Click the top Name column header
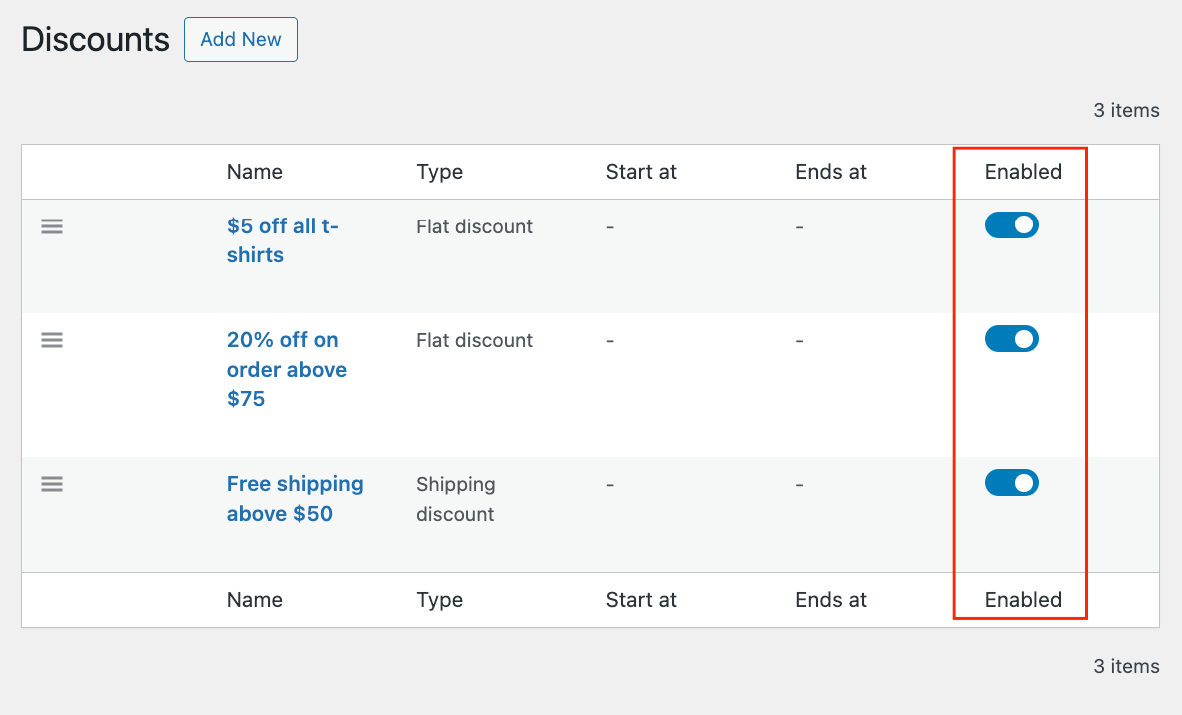 coord(254,172)
